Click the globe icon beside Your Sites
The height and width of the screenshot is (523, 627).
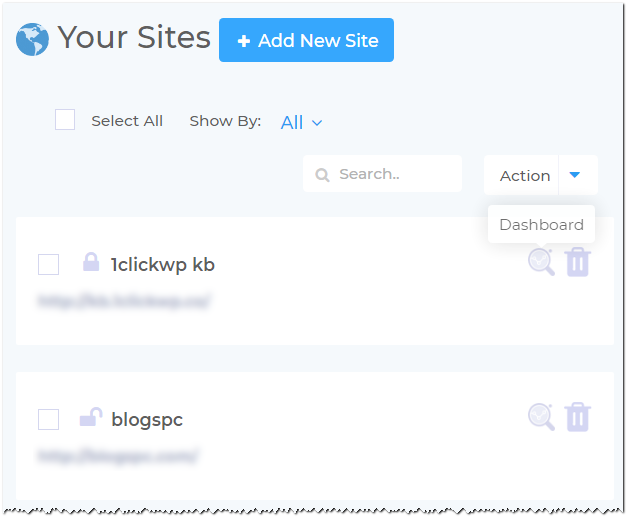coord(32,39)
